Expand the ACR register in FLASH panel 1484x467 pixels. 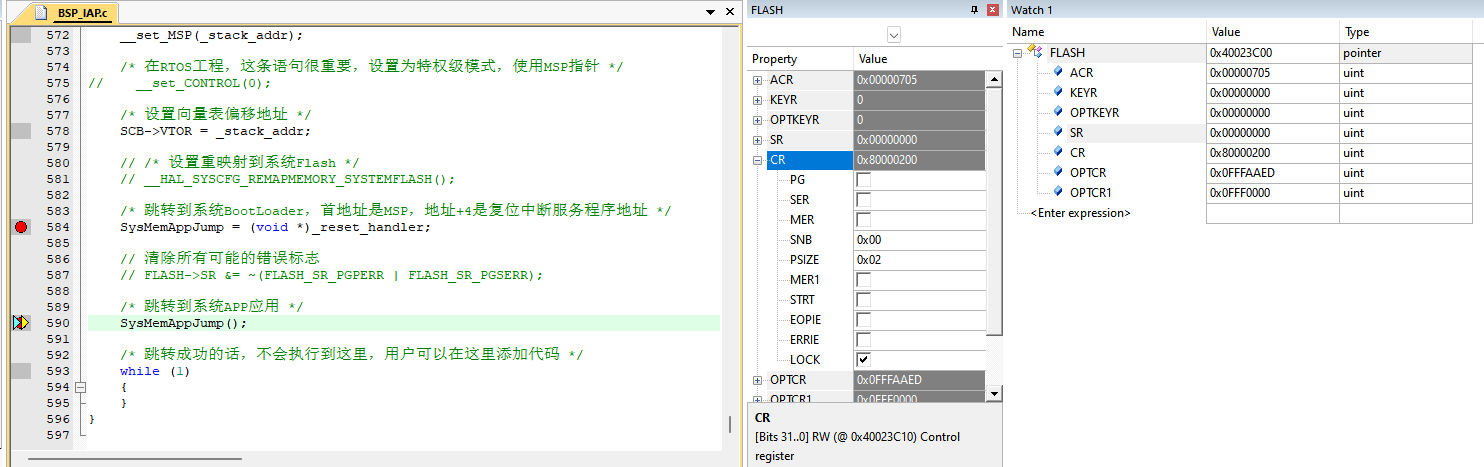(758, 80)
